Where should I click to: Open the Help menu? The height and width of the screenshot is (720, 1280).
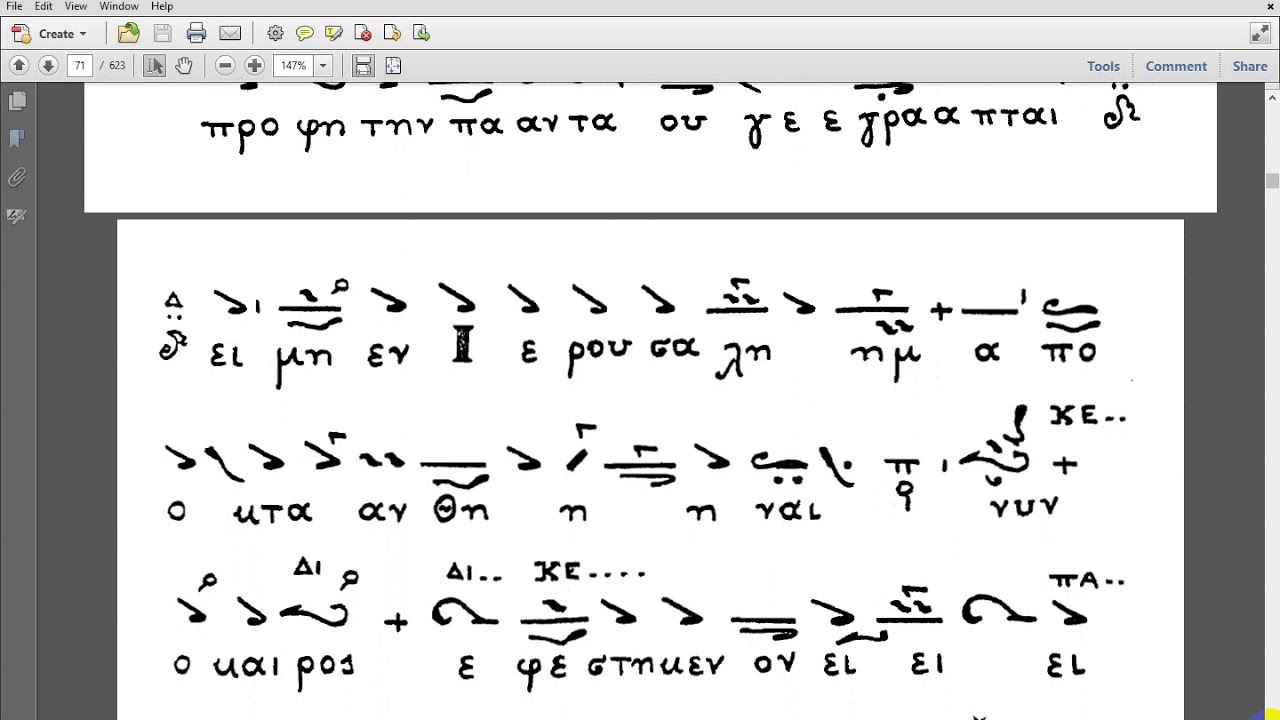(162, 6)
